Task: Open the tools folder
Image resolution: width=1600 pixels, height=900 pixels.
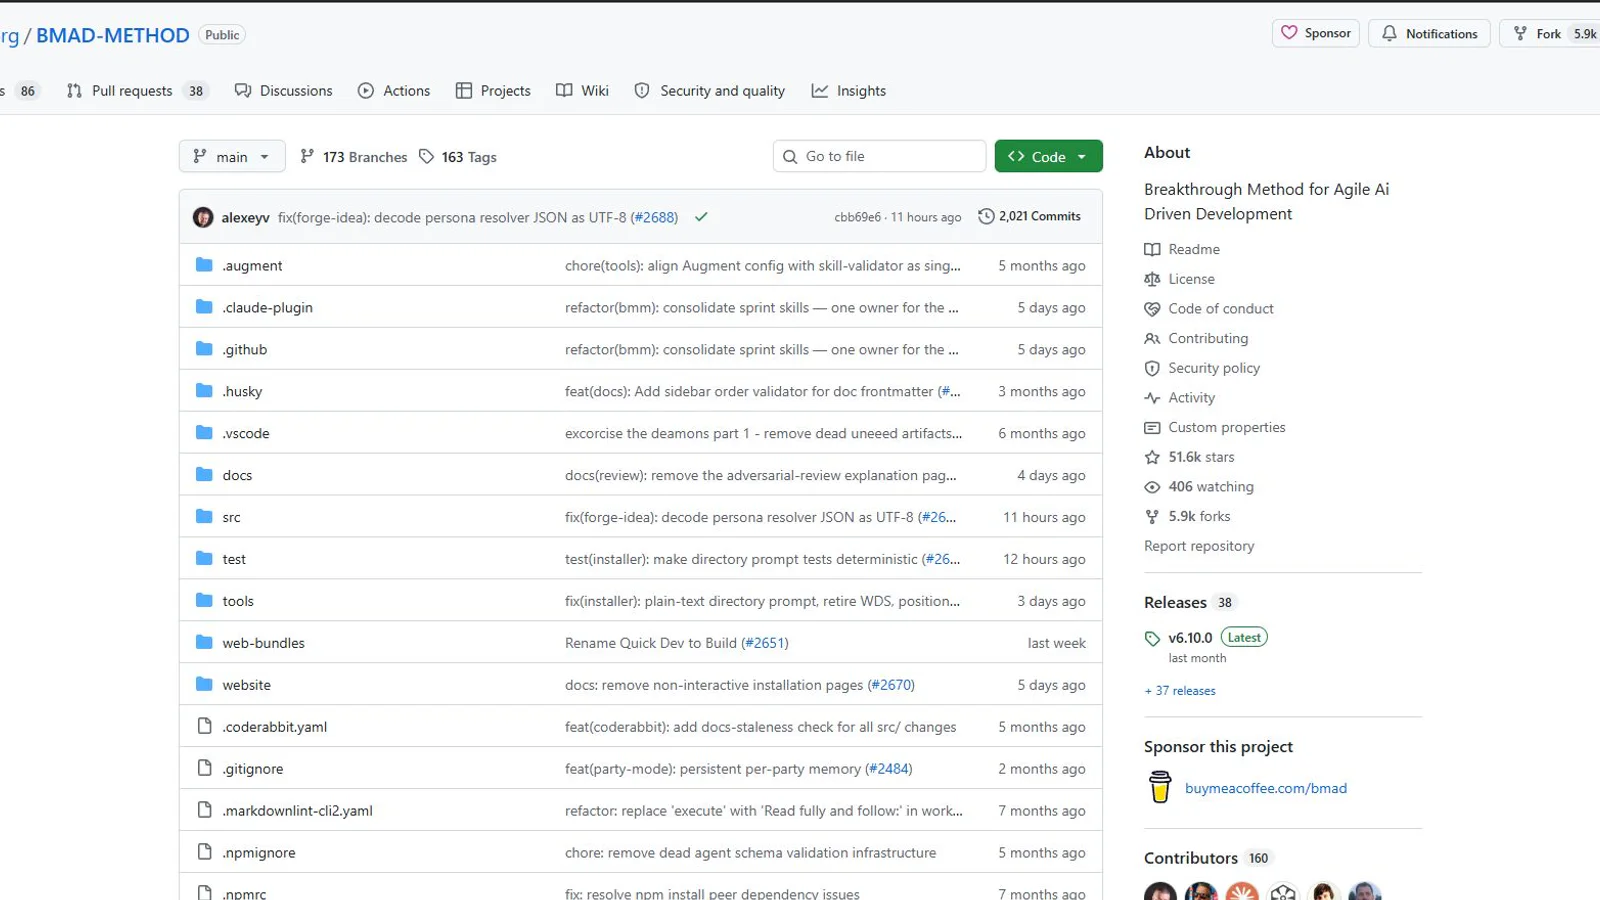Action: pyautogui.click(x=238, y=601)
